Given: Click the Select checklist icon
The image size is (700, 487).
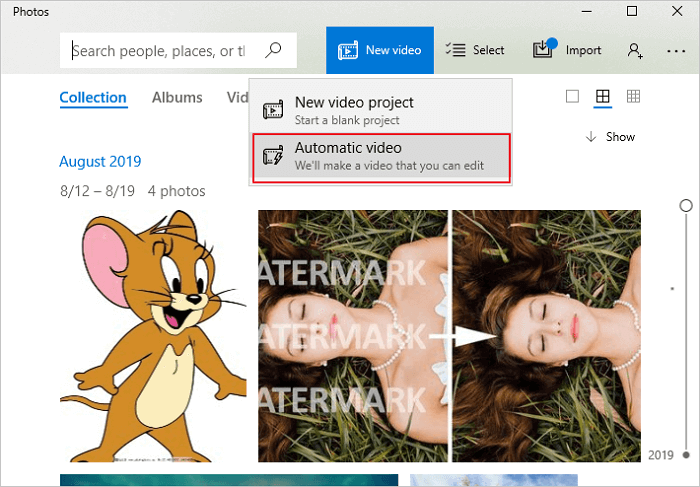Looking at the screenshot, I should 456,50.
